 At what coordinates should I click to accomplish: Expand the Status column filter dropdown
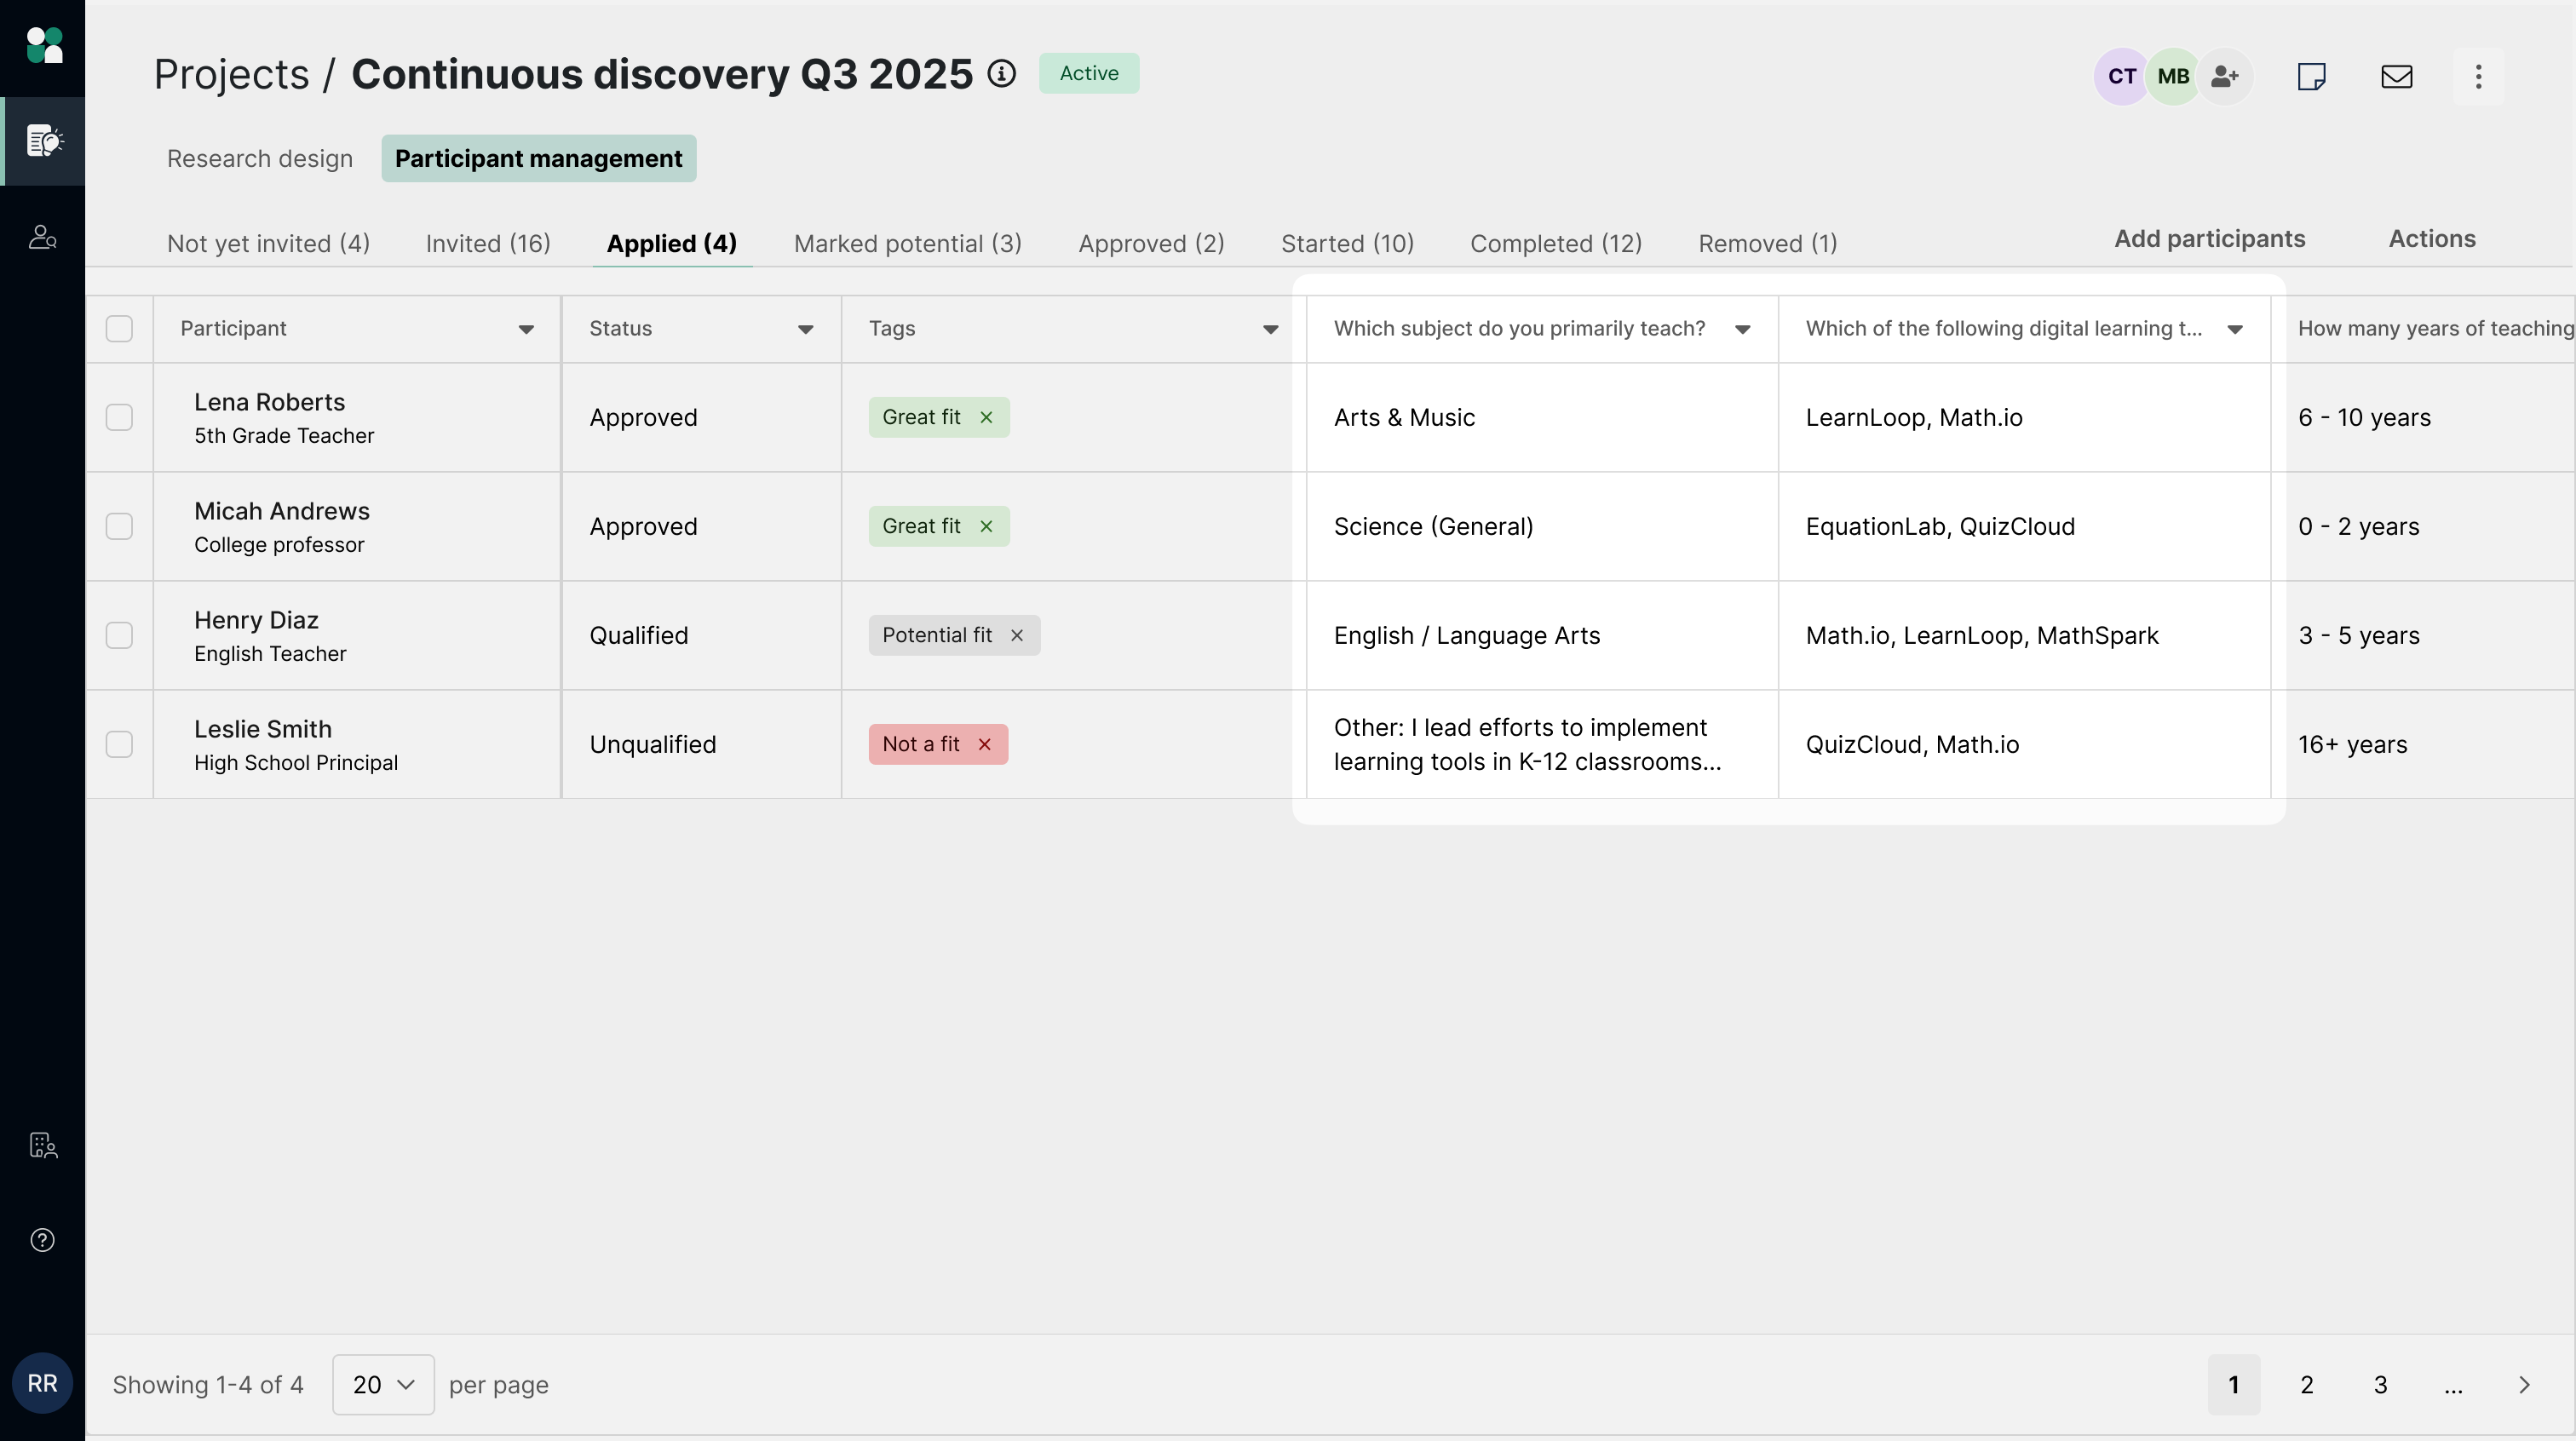click(x=805, y=329)
